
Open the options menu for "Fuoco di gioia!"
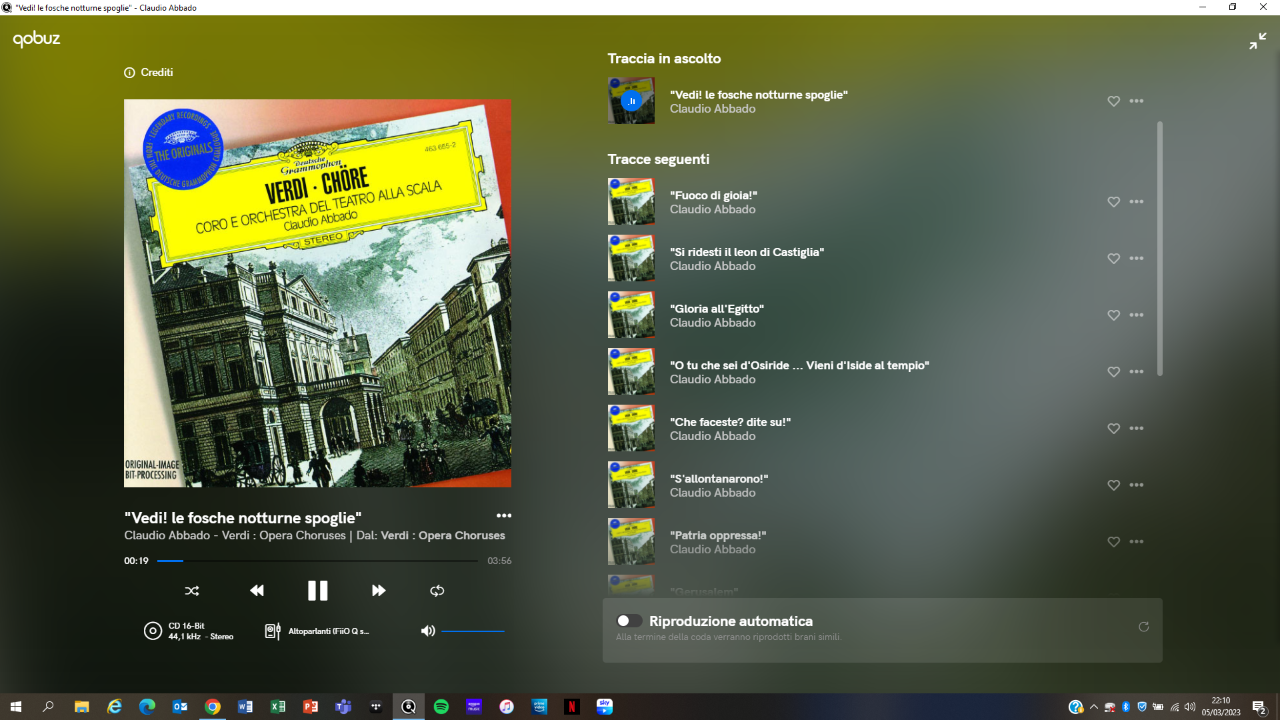1136,202
